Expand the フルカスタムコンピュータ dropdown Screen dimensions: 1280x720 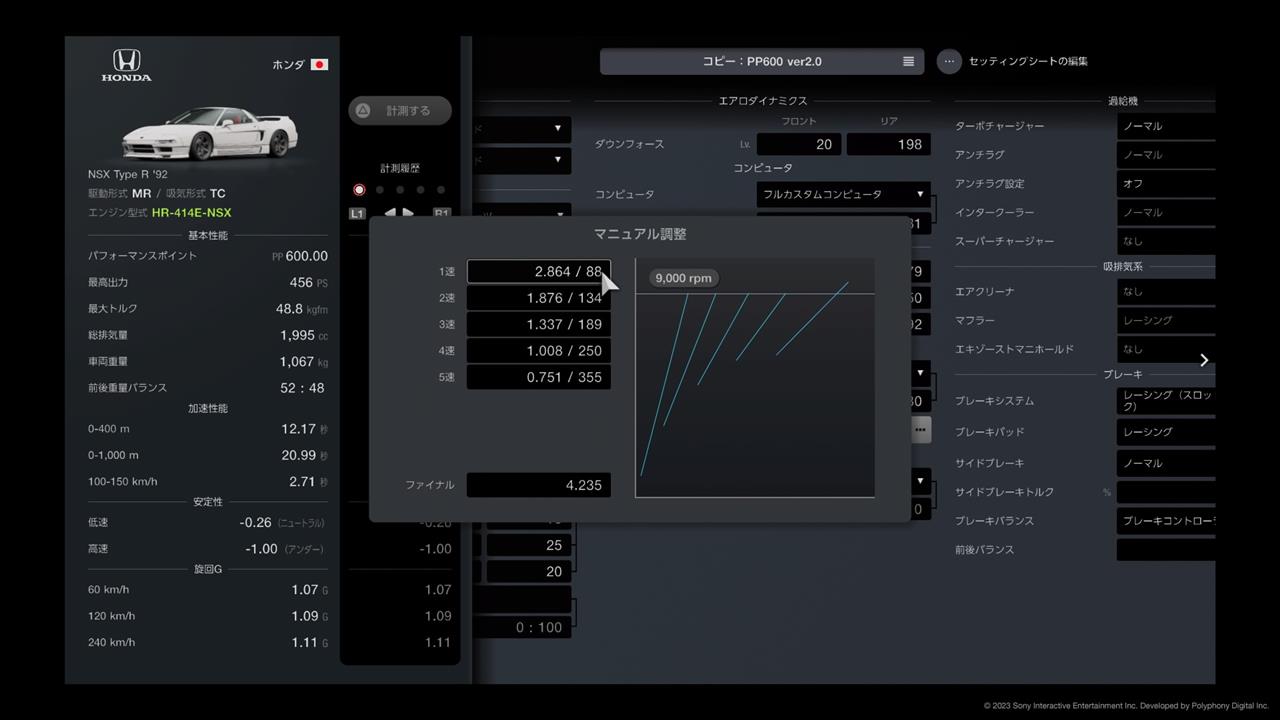[844, 194]
